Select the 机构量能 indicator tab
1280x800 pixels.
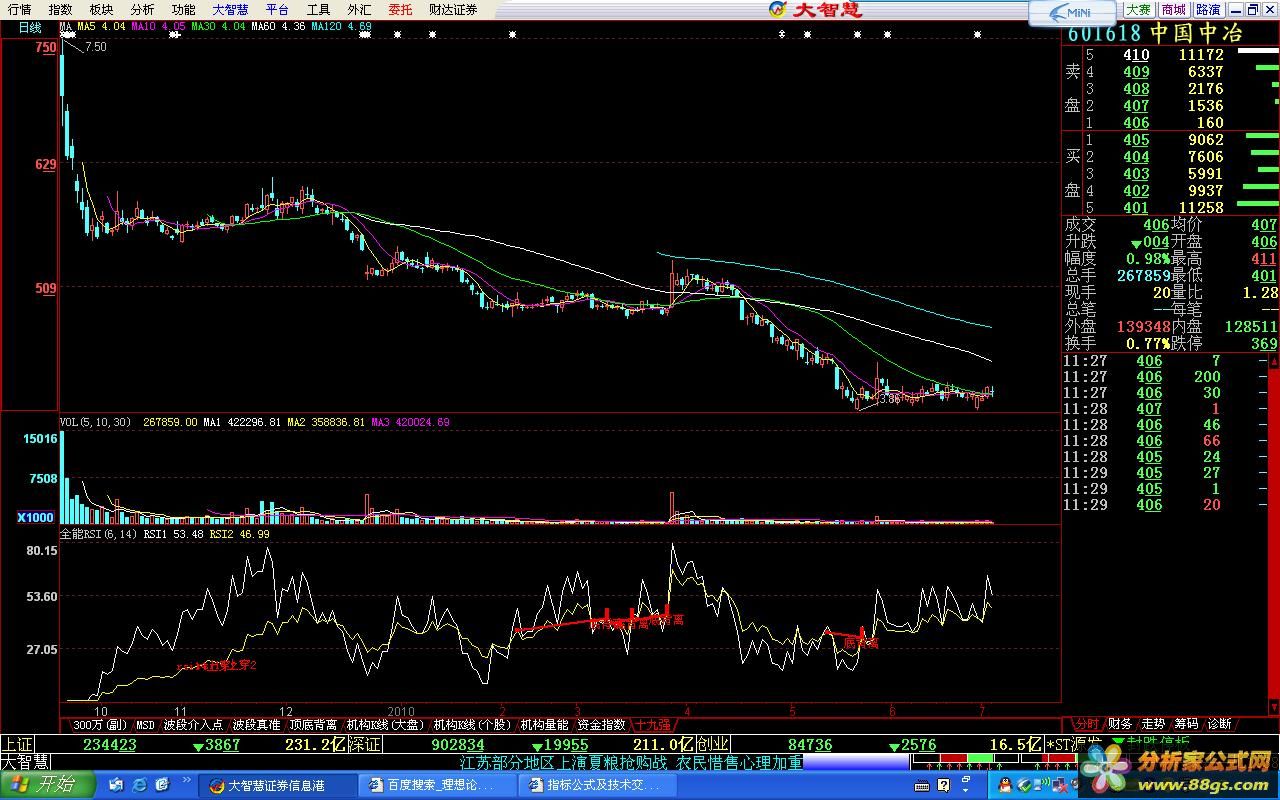(544, 725)
